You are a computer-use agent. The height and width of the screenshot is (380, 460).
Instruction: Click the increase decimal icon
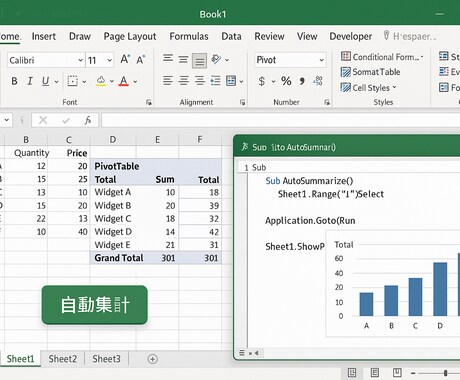[x=318, y=81]
